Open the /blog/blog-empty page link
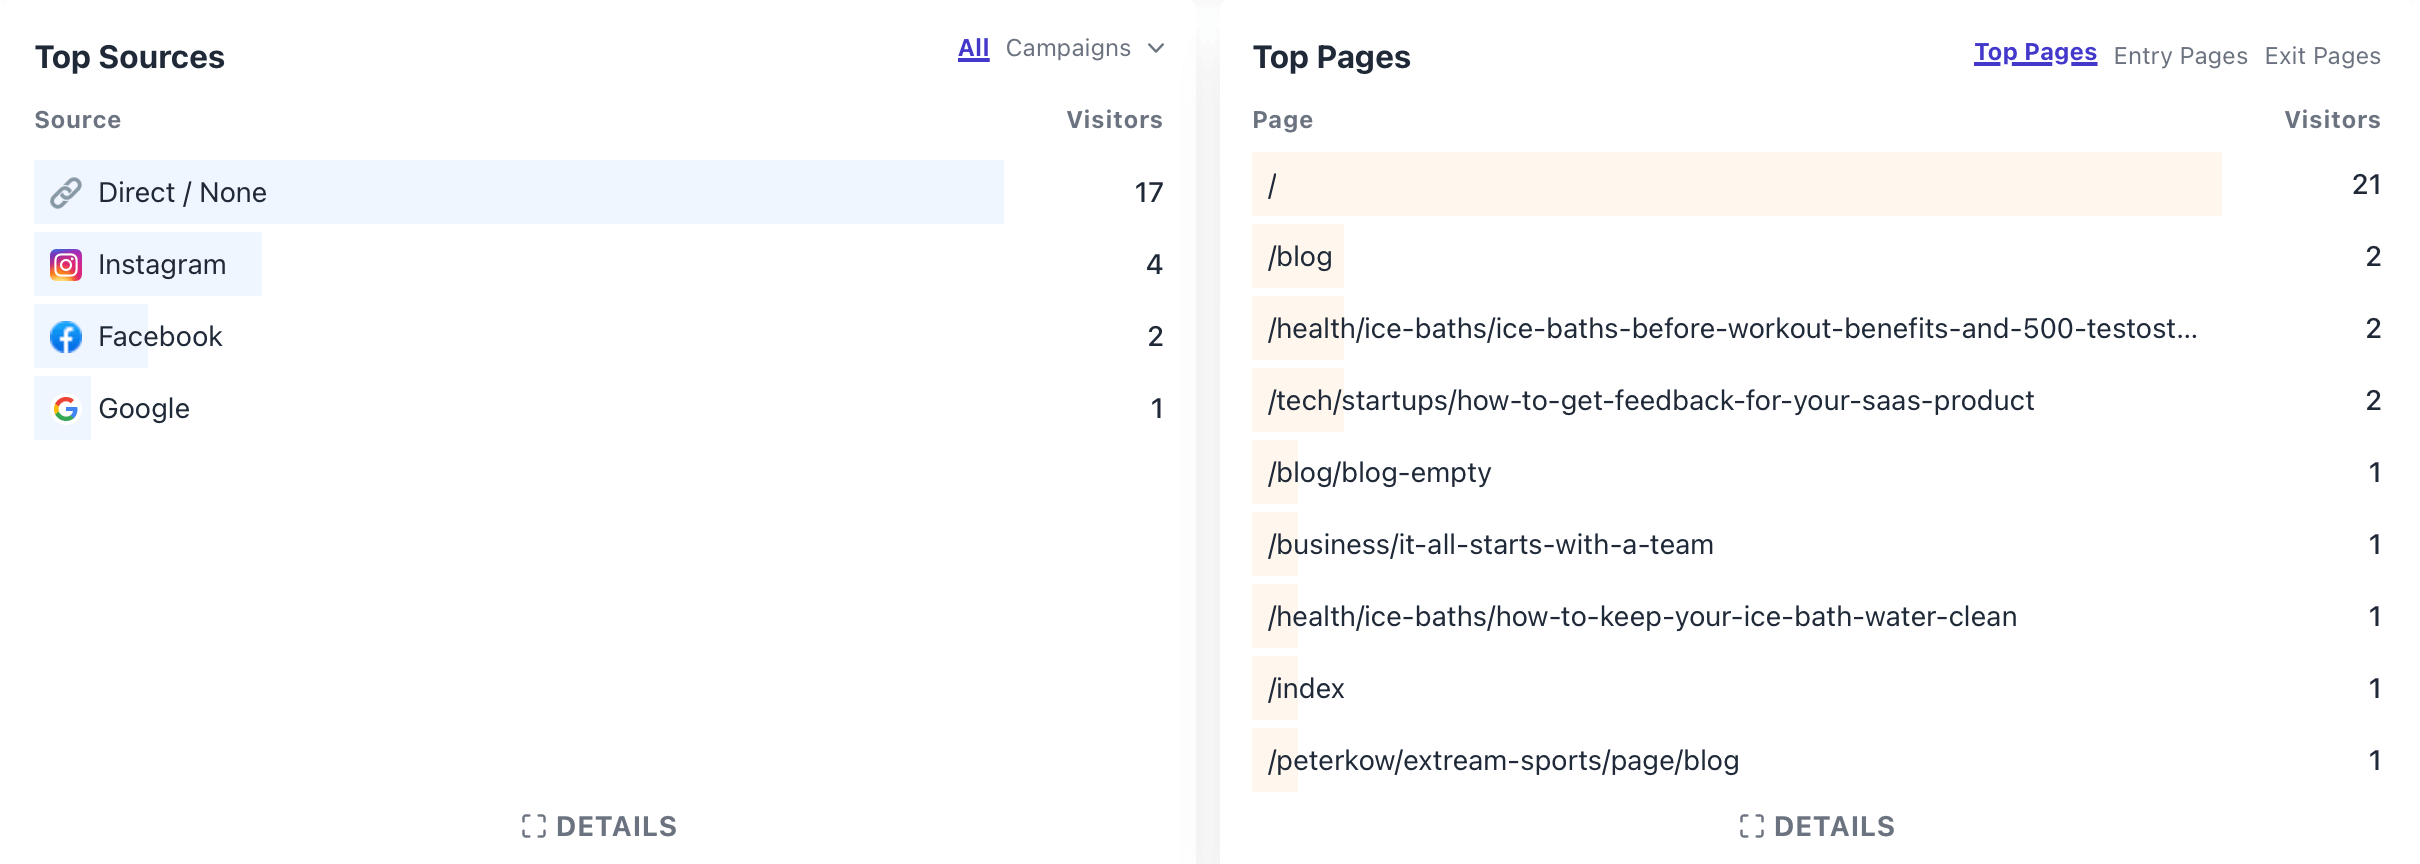Screen dimensions: 2420x864 [1379, 473]
